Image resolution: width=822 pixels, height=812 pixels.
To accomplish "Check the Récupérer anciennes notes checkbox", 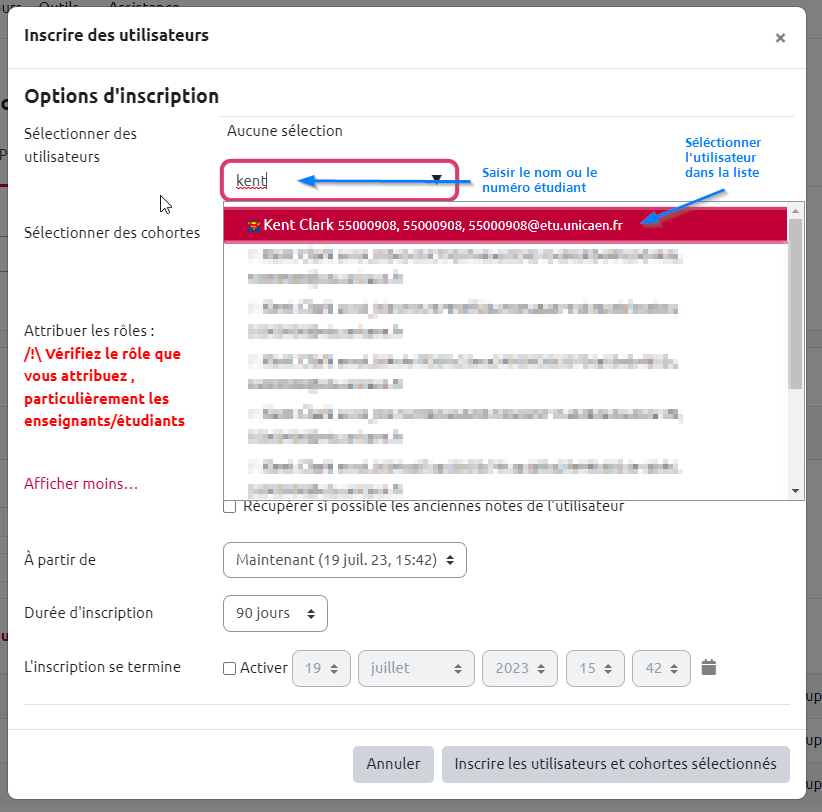I will tap(230, 507).
